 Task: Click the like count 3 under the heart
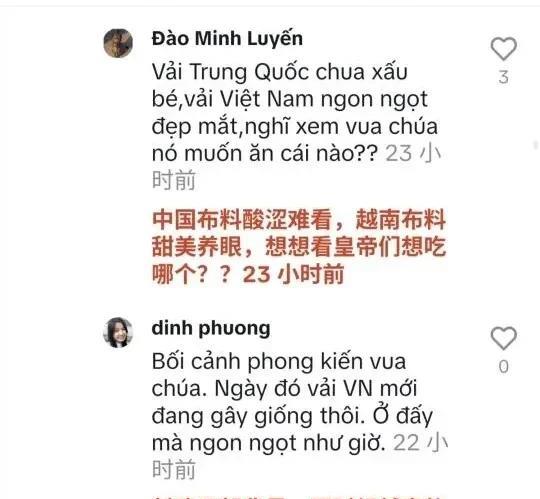pyautogui.click(x=503, y=77)
